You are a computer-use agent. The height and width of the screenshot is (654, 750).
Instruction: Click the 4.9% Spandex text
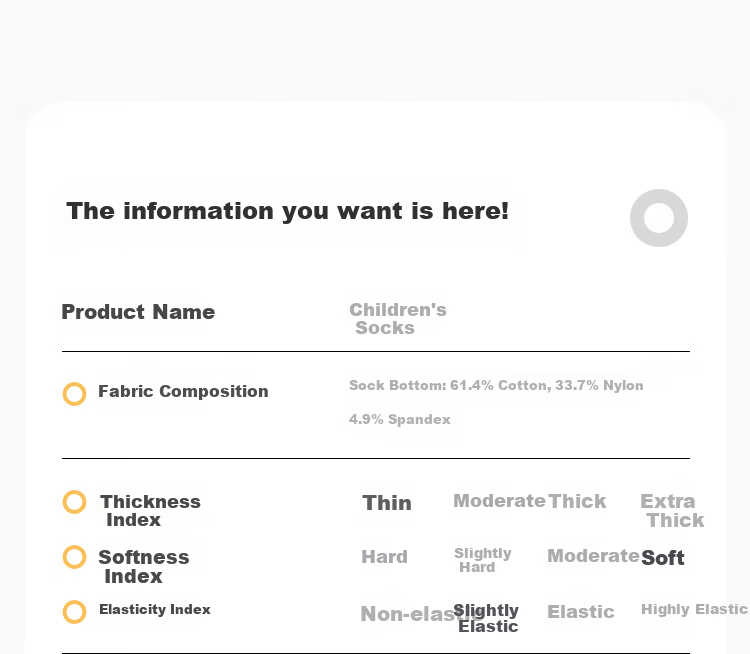point(400,420)
